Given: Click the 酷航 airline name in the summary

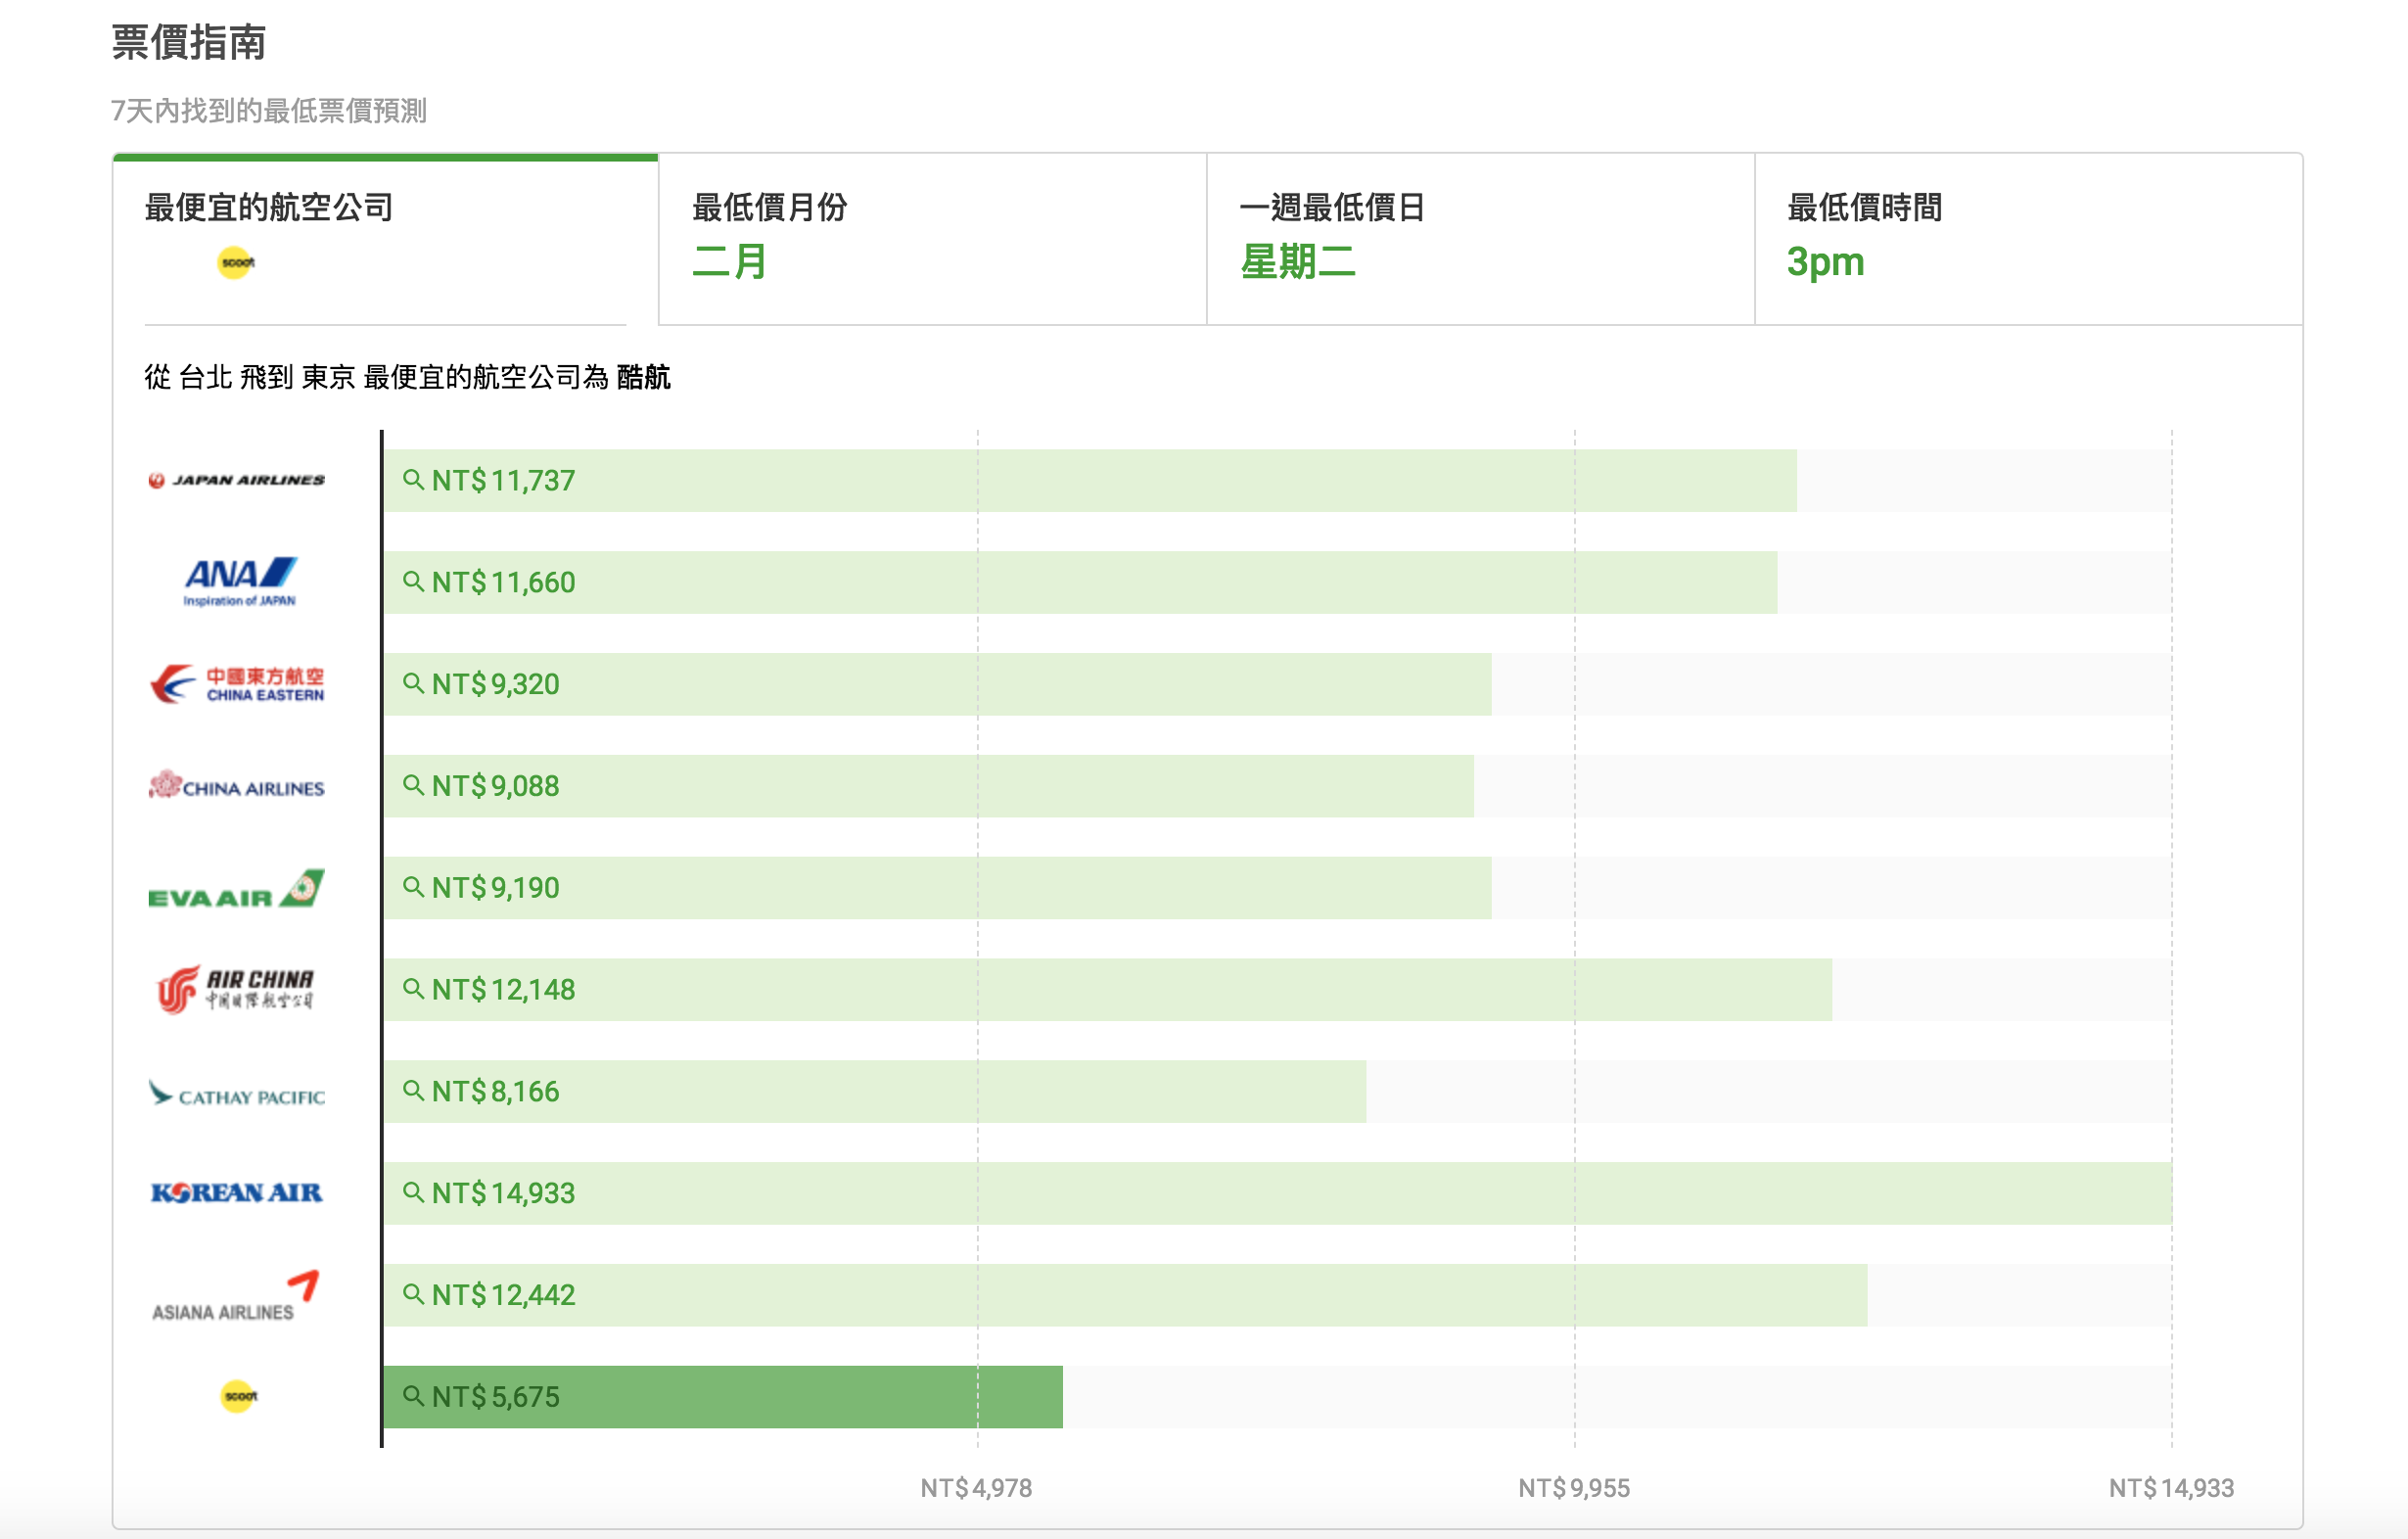Looking at the screenshot, I should pos(643,377).
